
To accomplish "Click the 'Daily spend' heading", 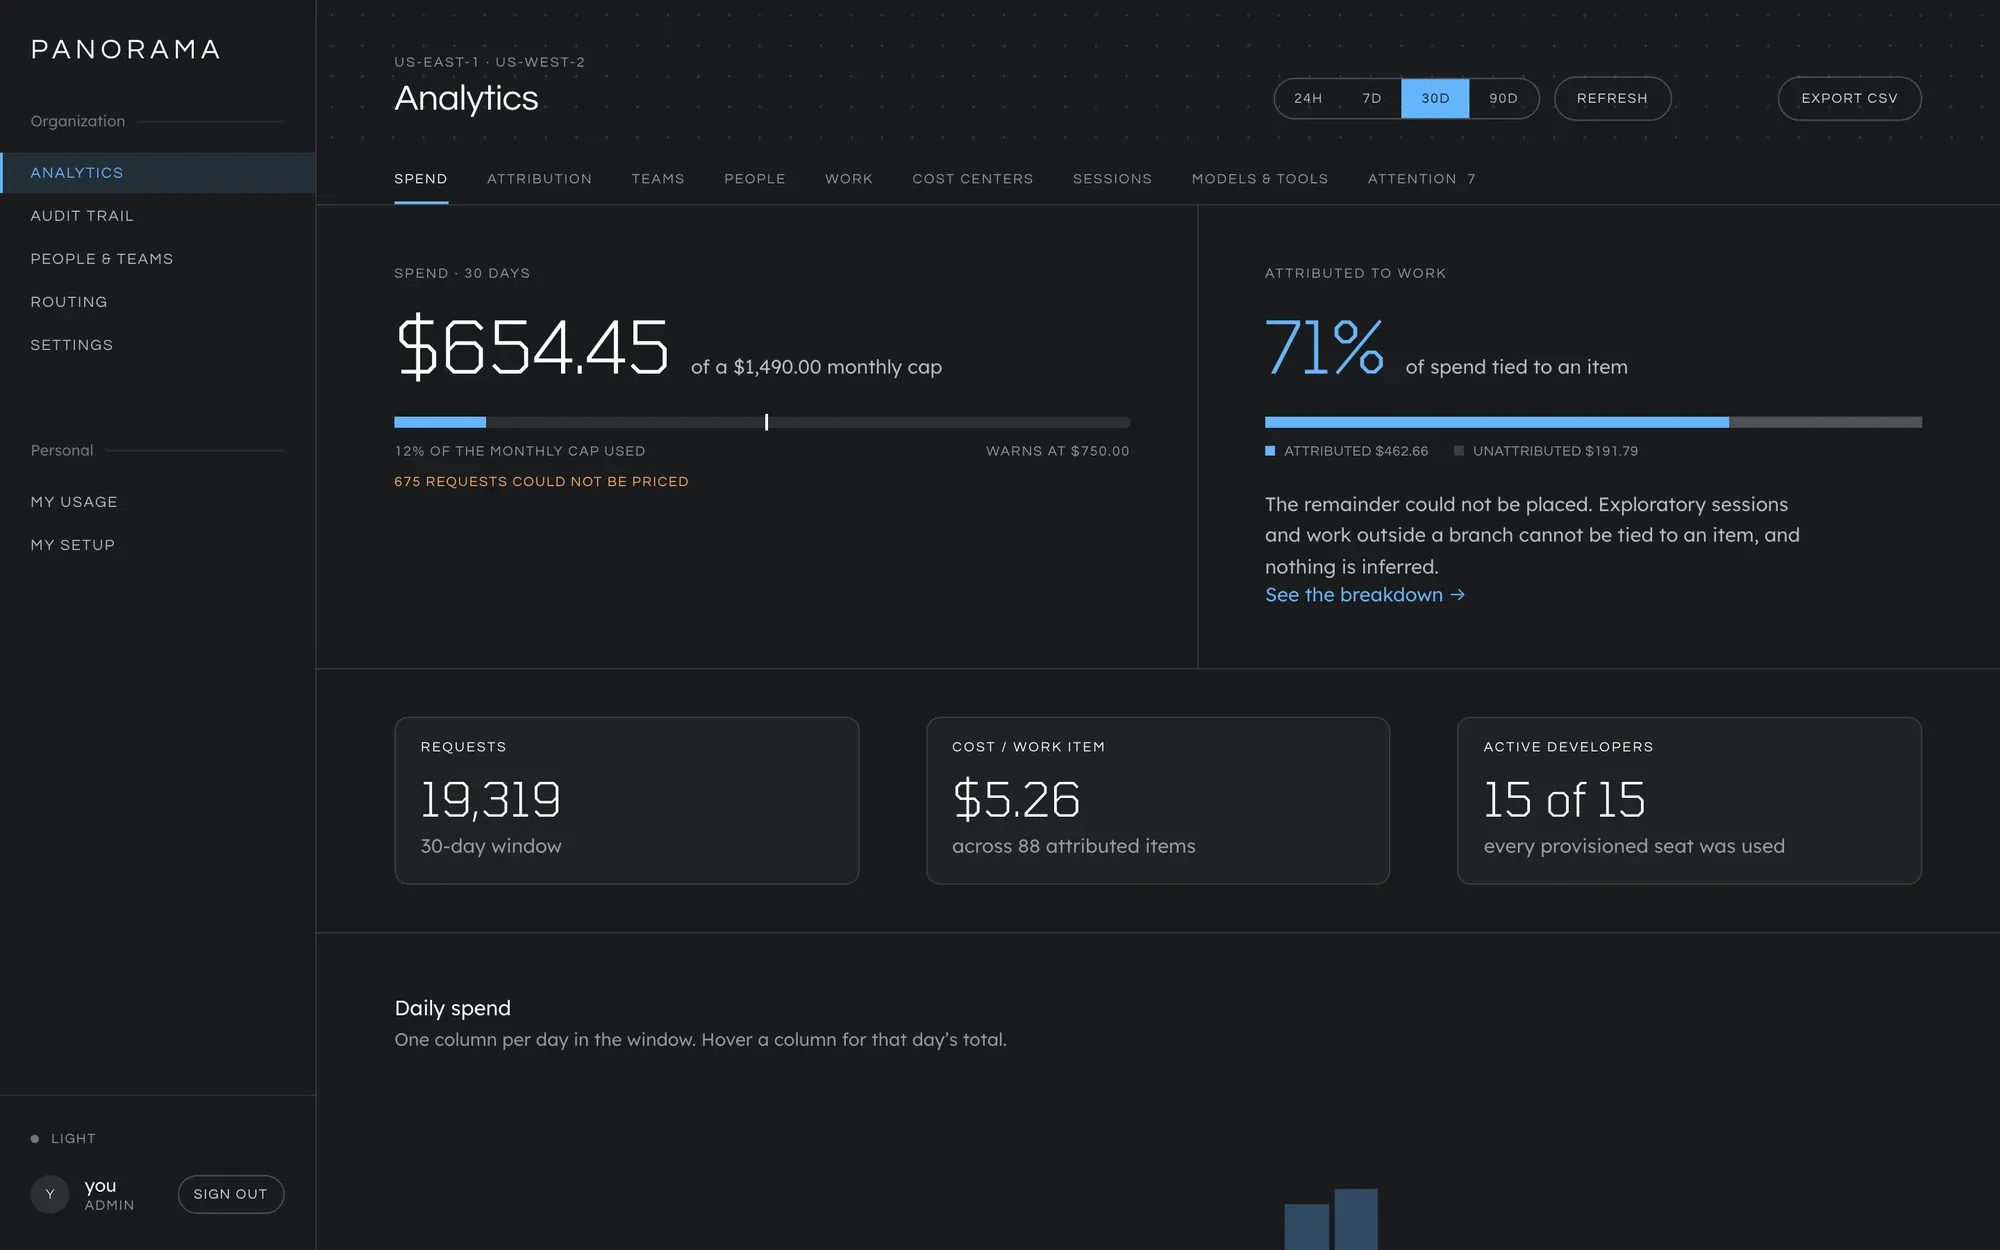I will [x=453, y=1008].
